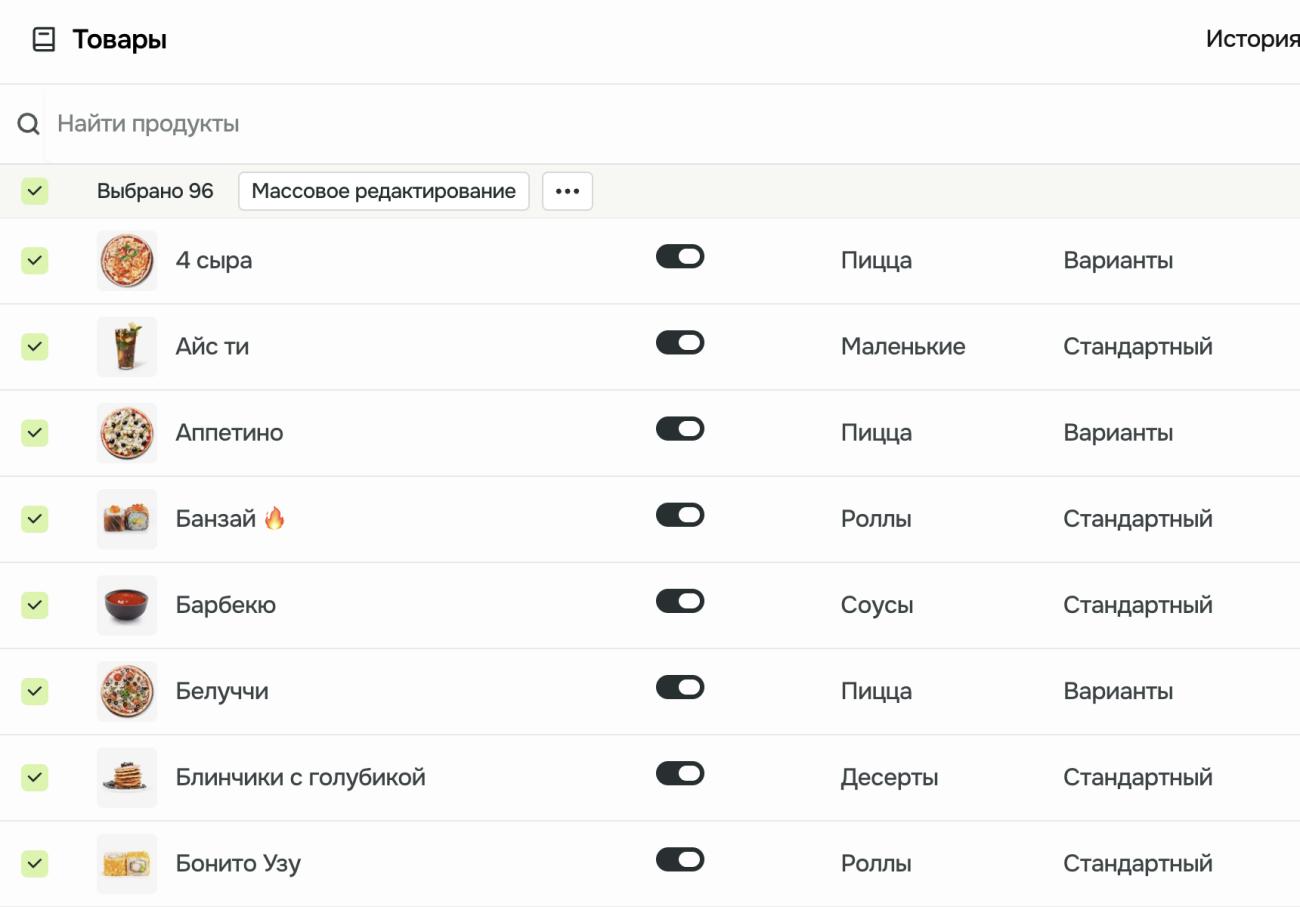
Task: Click Варианты in the Белуччи row
Action: point(1118,691)
